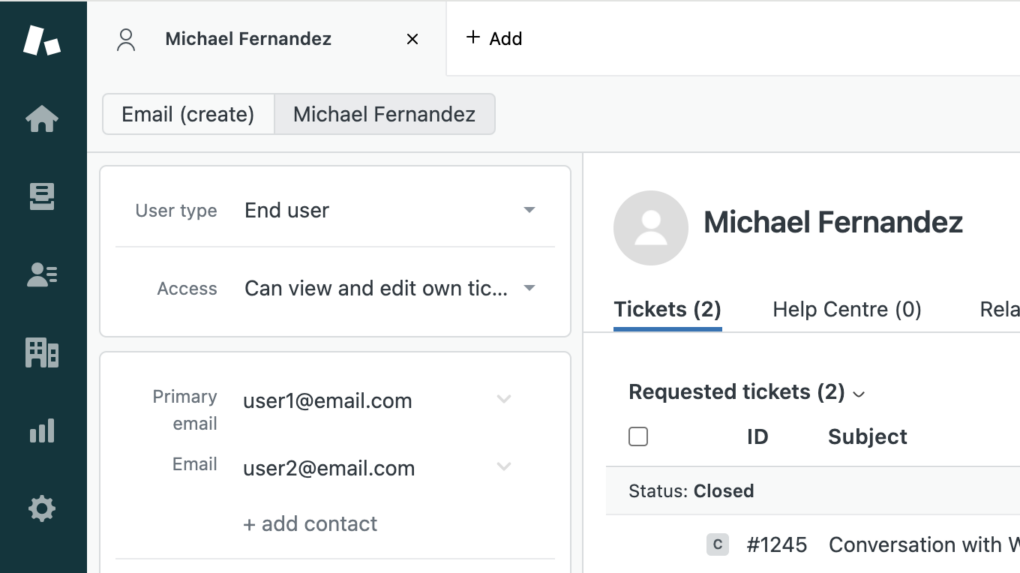Image resolution: width=1020 pixels, height=573 pixels.
Task: Click the Email (create) breadcrumb button
Action: pos(188,115)
